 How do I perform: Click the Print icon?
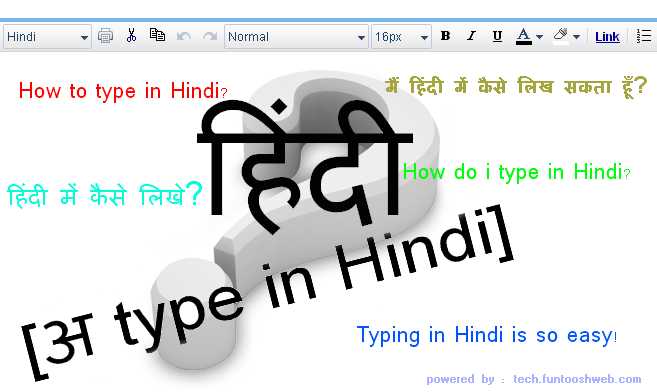[105, 36]
